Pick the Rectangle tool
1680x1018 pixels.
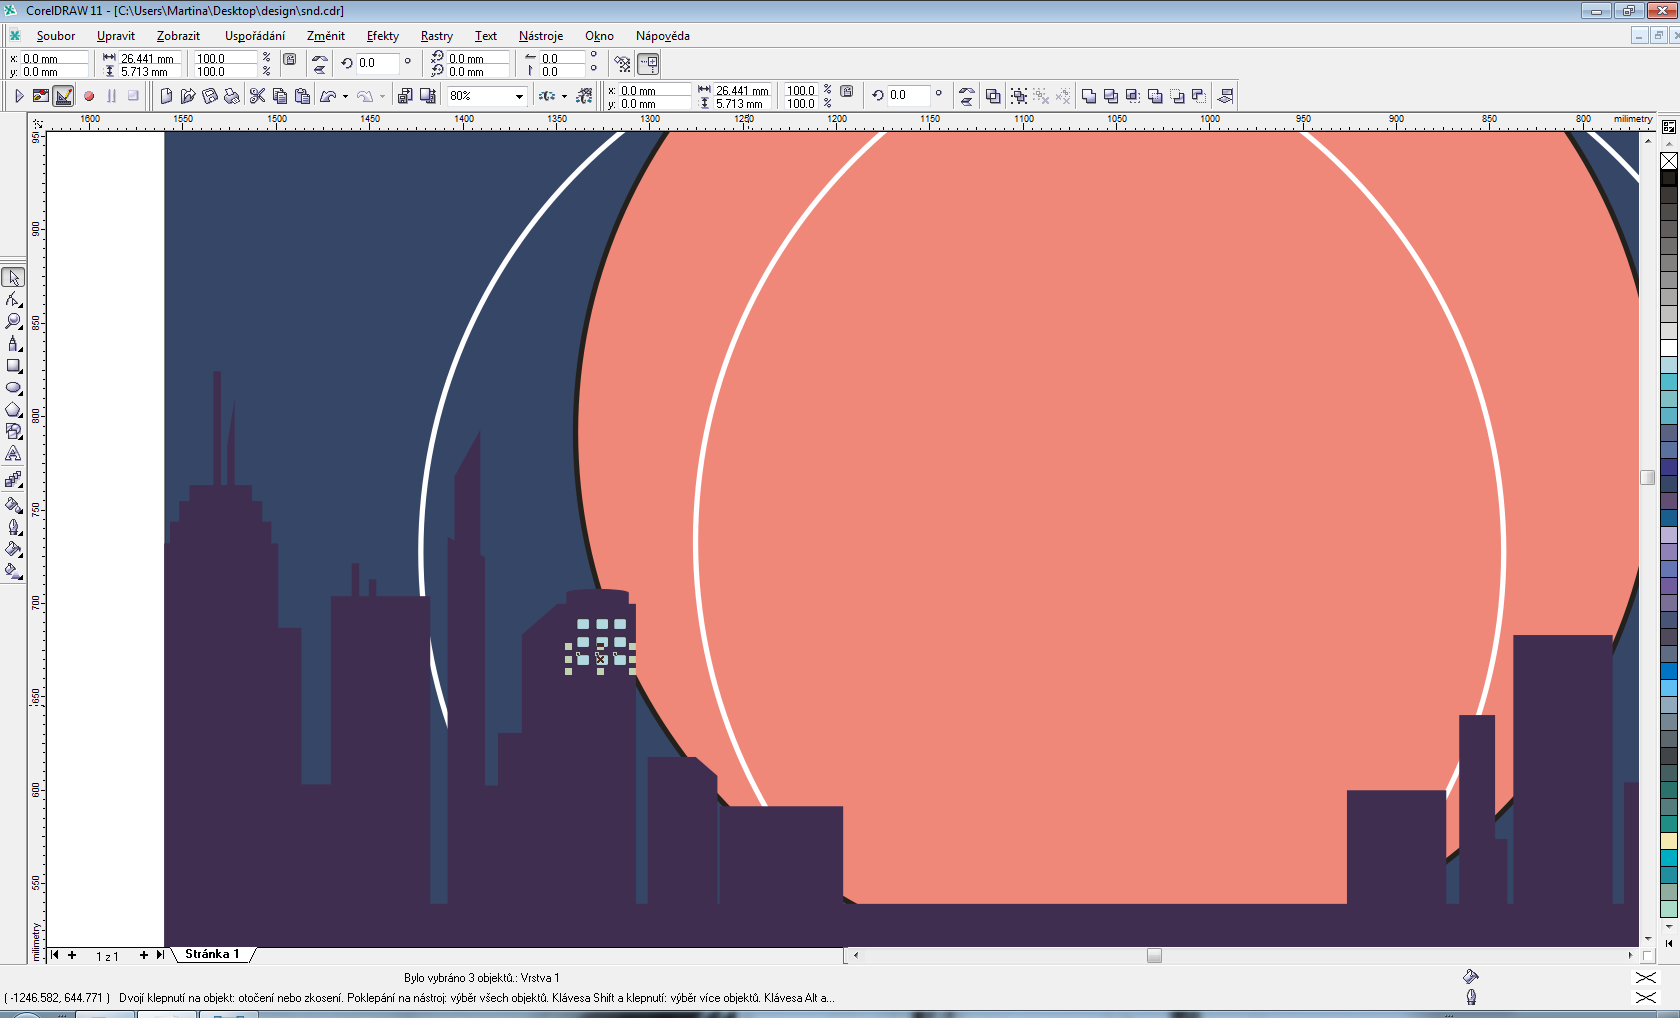14,366
